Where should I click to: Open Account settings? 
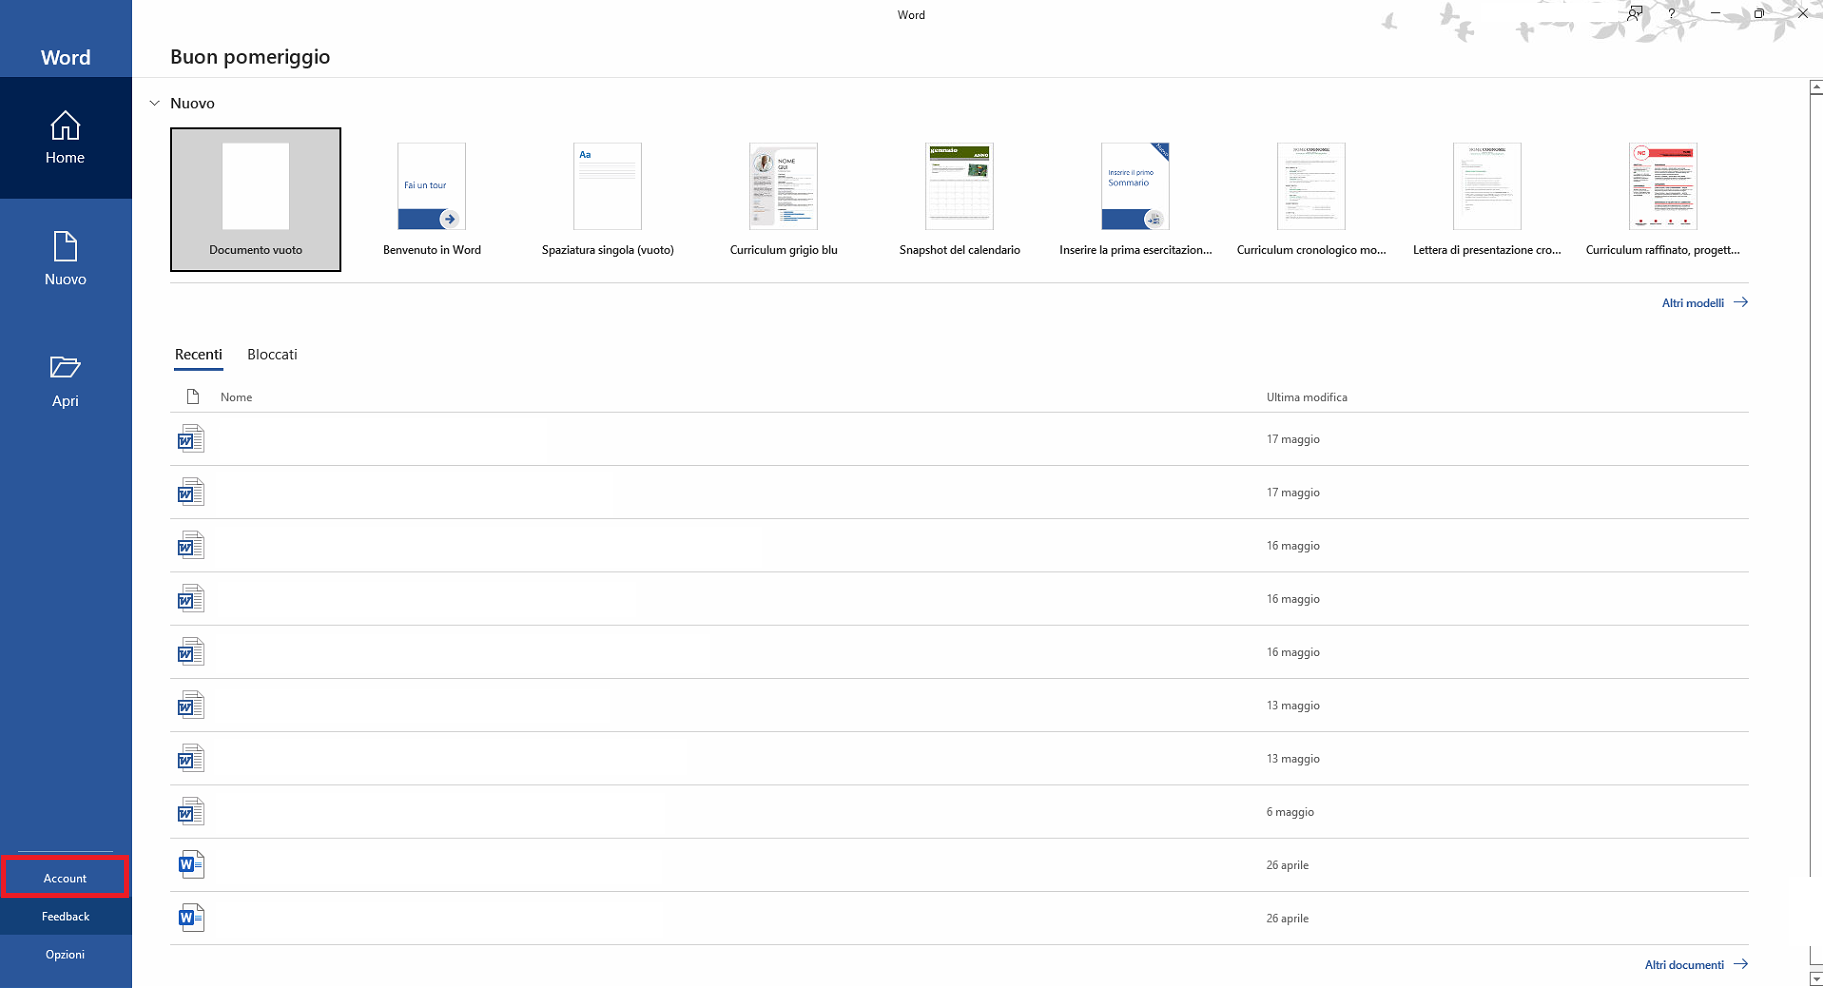(x=65, y=878)
